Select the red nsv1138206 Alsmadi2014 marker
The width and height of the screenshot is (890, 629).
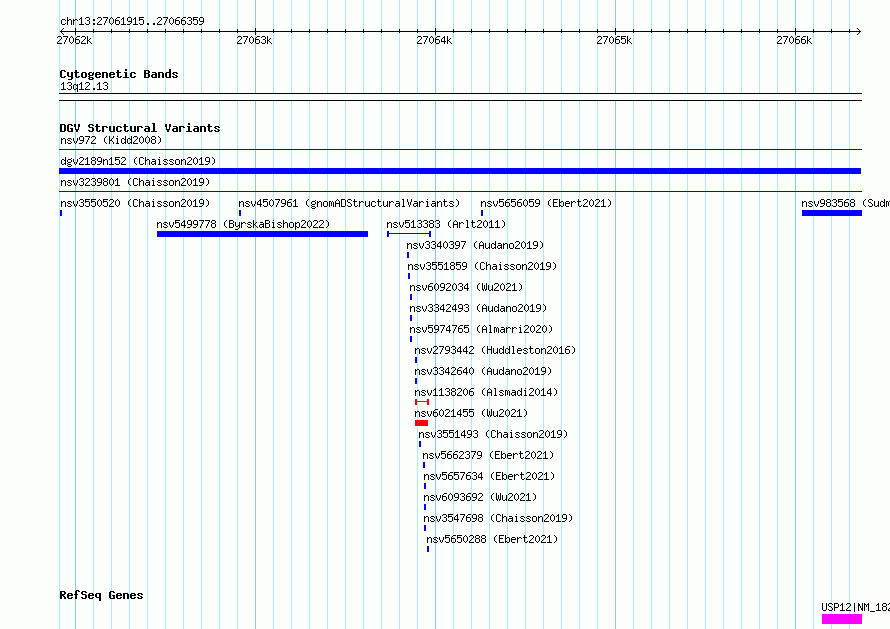coord(422,402)
